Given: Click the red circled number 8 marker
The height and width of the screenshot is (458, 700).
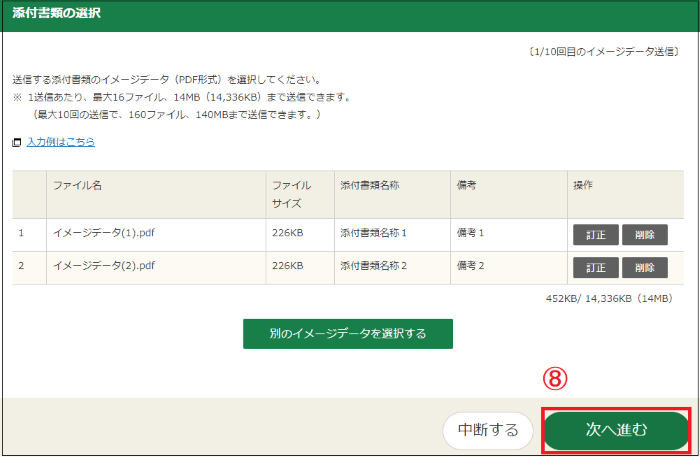Looking at the screenshot, I should pos(555,379).
